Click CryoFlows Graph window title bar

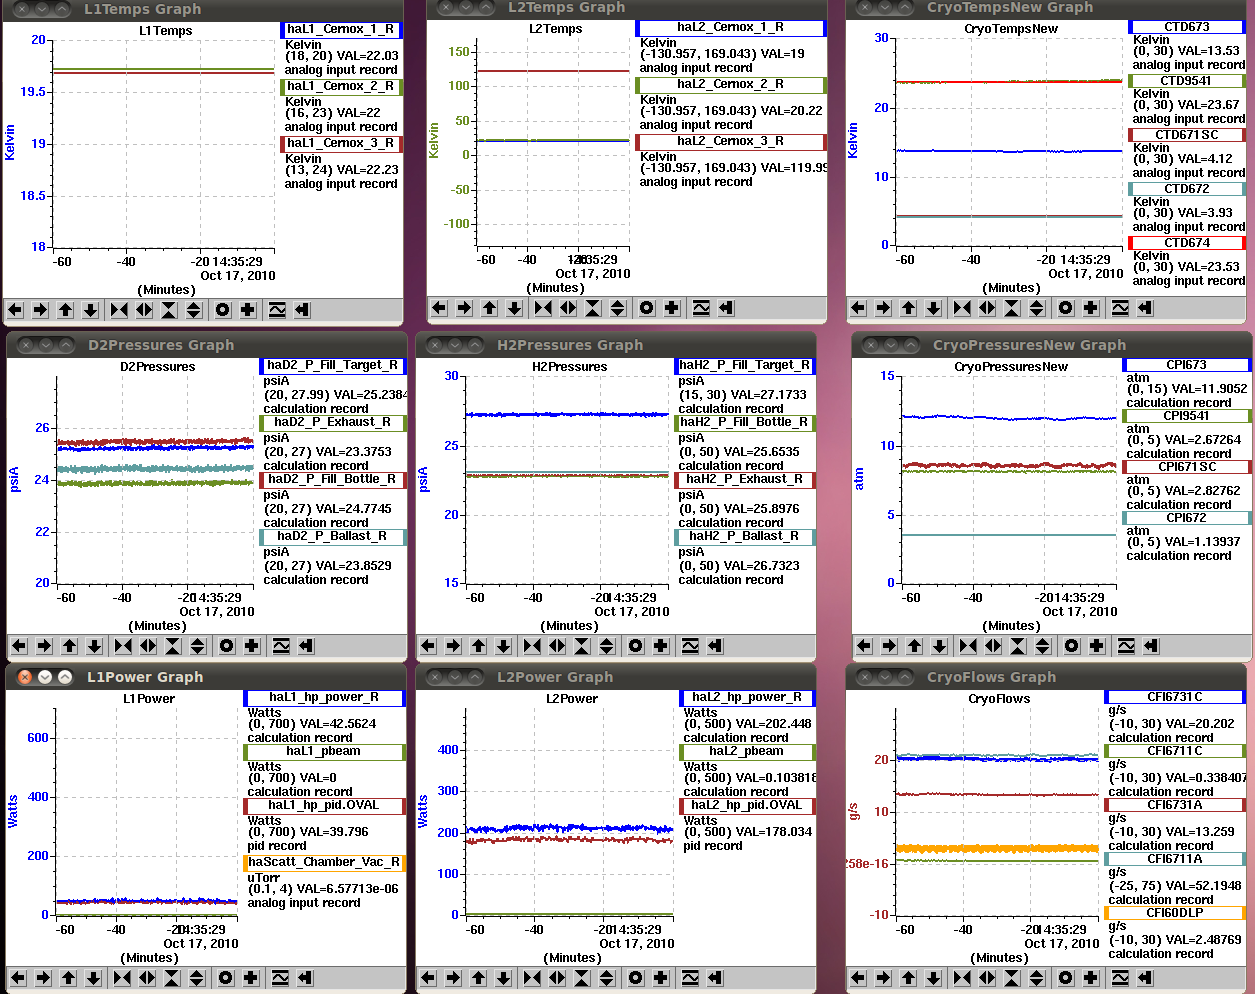pos(1047,677)
